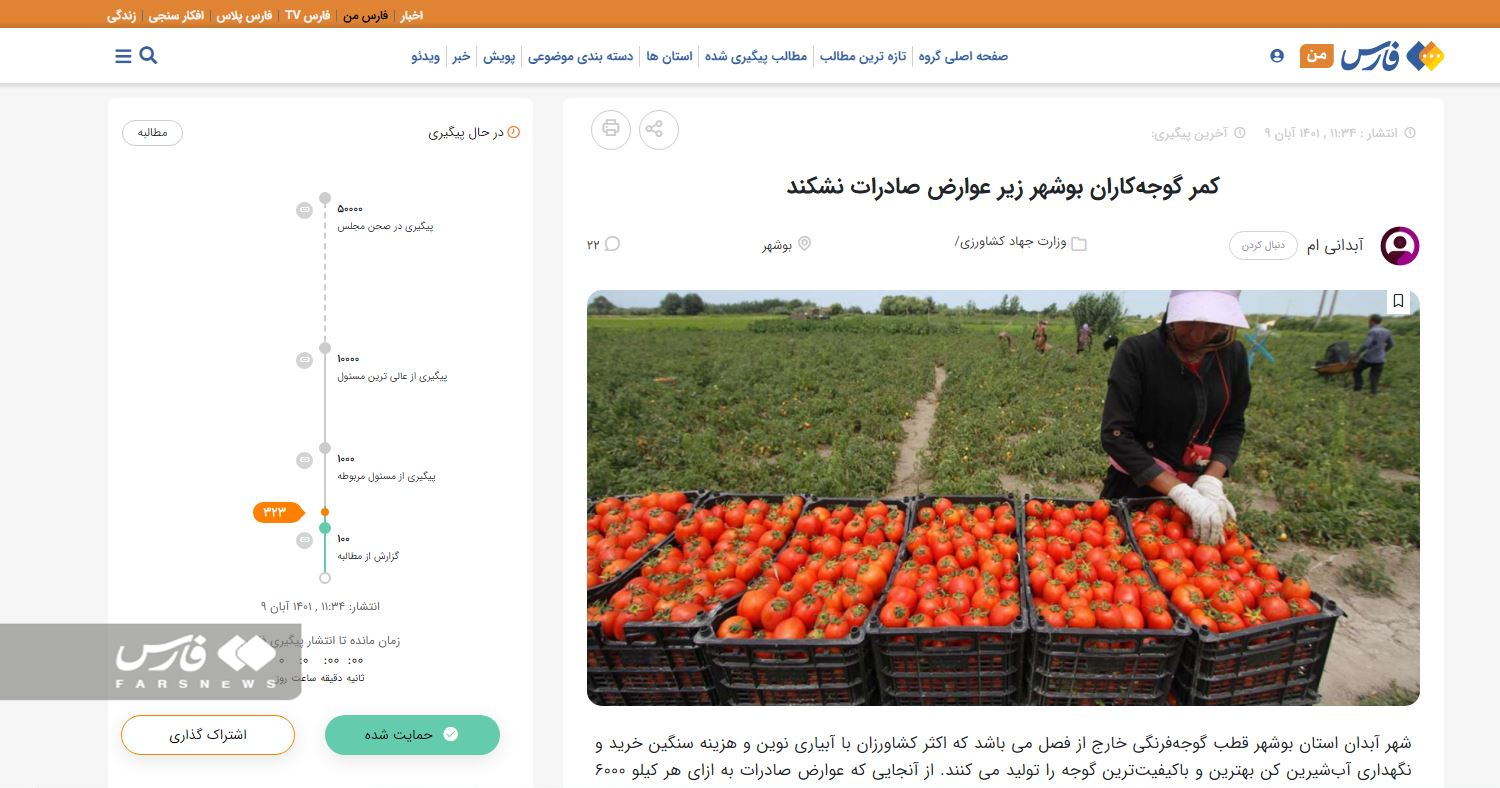Click the orange ۳۲۳ progress marker
This screenshot has width=1500, height=788.
pos(277,512)
